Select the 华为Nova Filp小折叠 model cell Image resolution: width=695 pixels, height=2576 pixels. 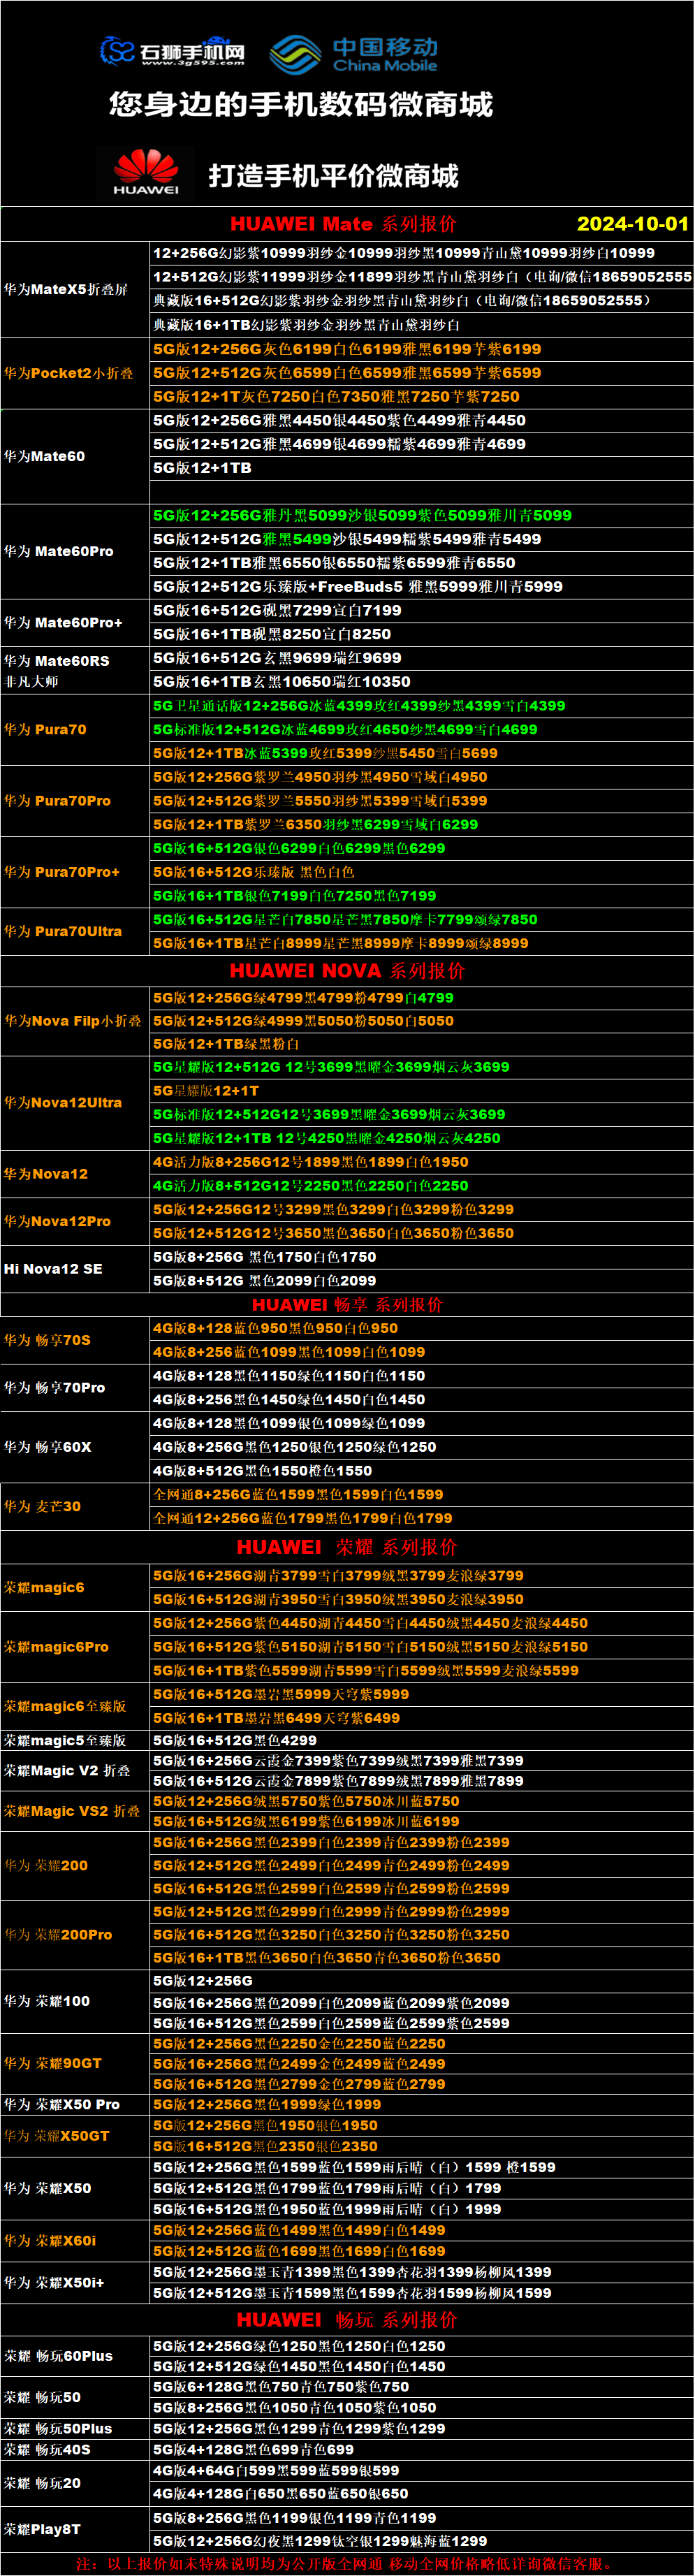pyautogui.click(x=75, y=1021)
